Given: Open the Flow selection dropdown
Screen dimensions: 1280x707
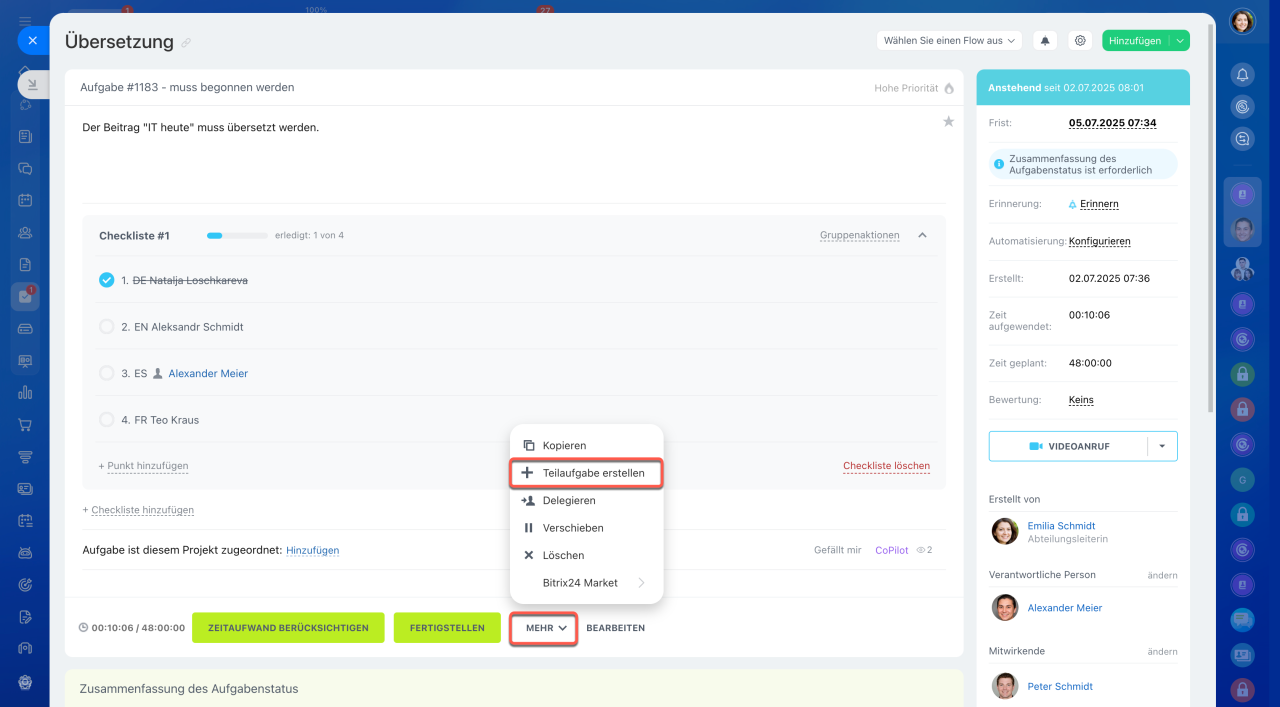Looking at the screenshot, I should point(949,41).
